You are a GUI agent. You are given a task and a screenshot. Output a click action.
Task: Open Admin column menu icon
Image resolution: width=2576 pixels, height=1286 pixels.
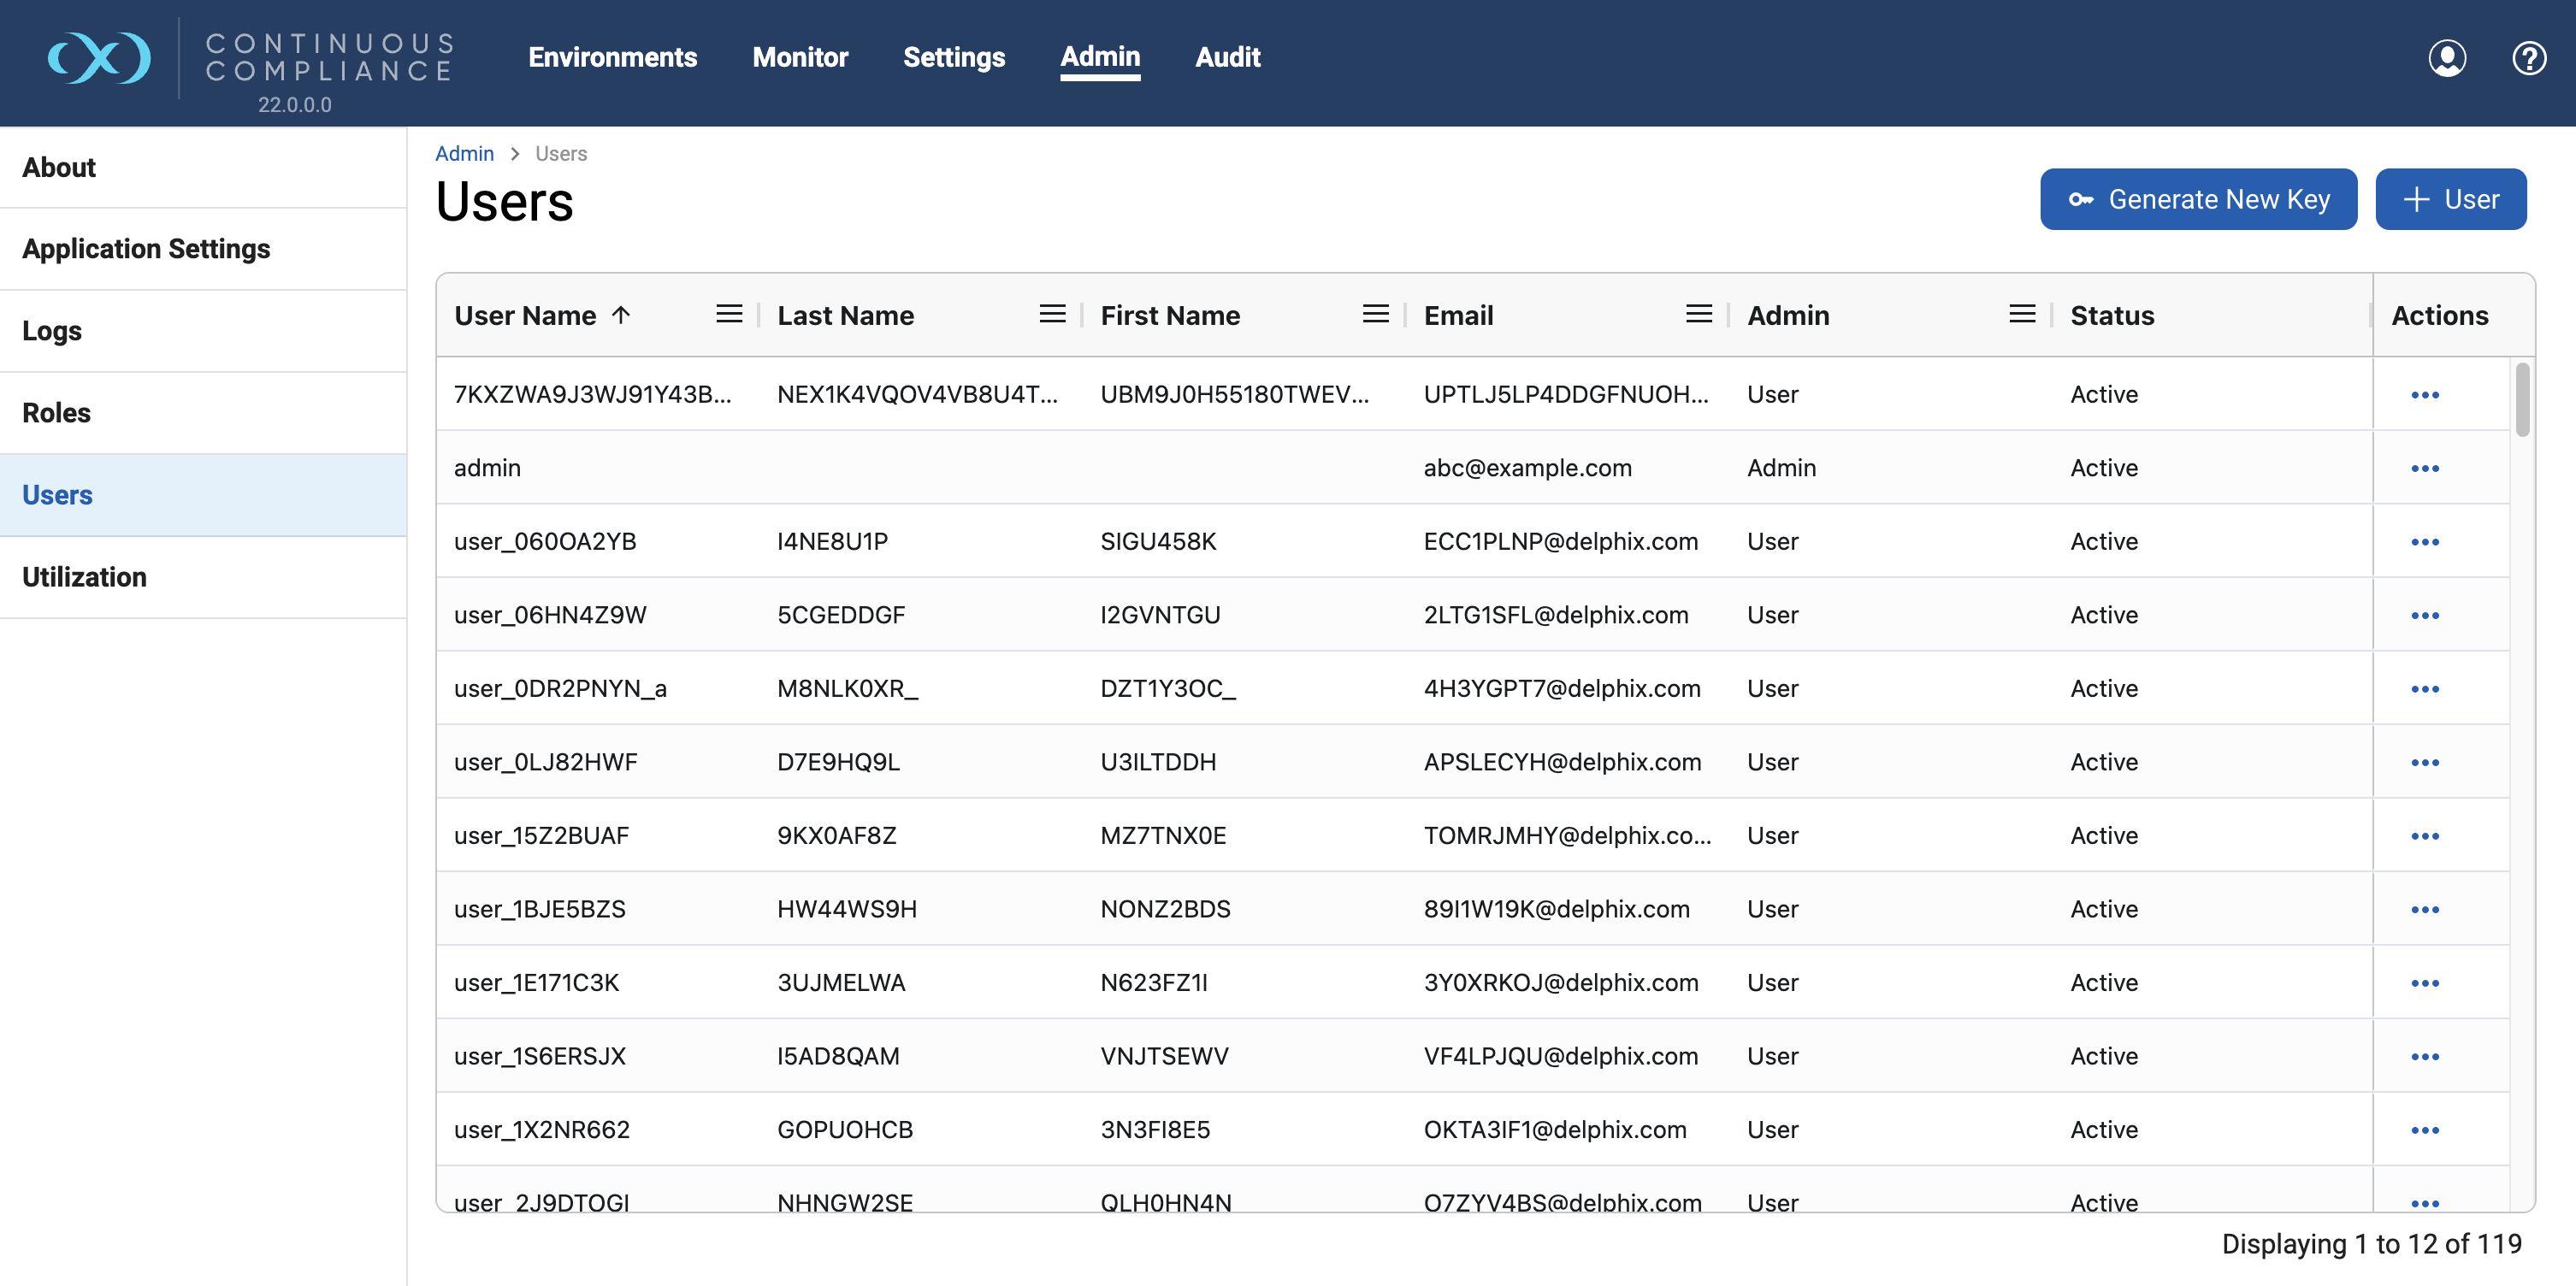[2021, 315]
